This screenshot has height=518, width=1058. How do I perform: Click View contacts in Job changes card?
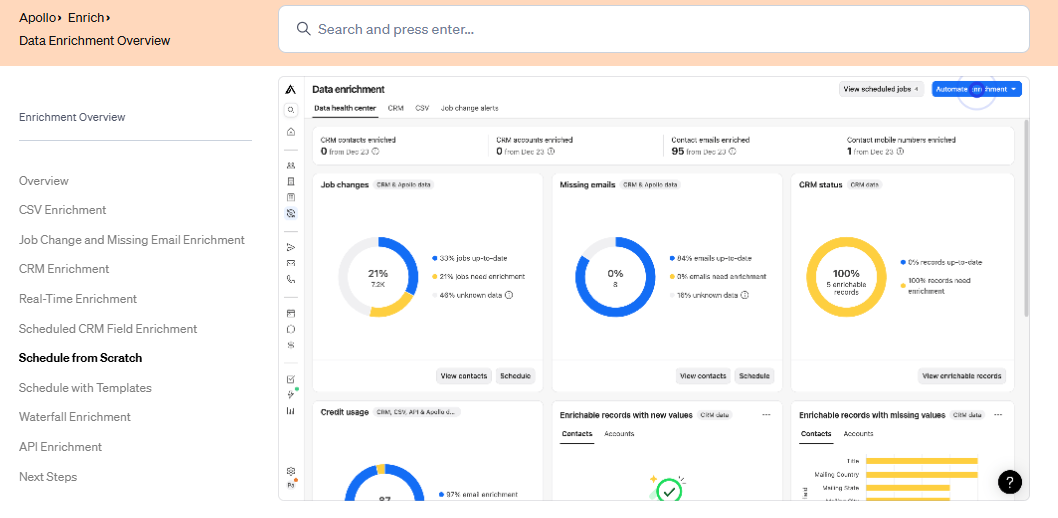pos(464,376)
